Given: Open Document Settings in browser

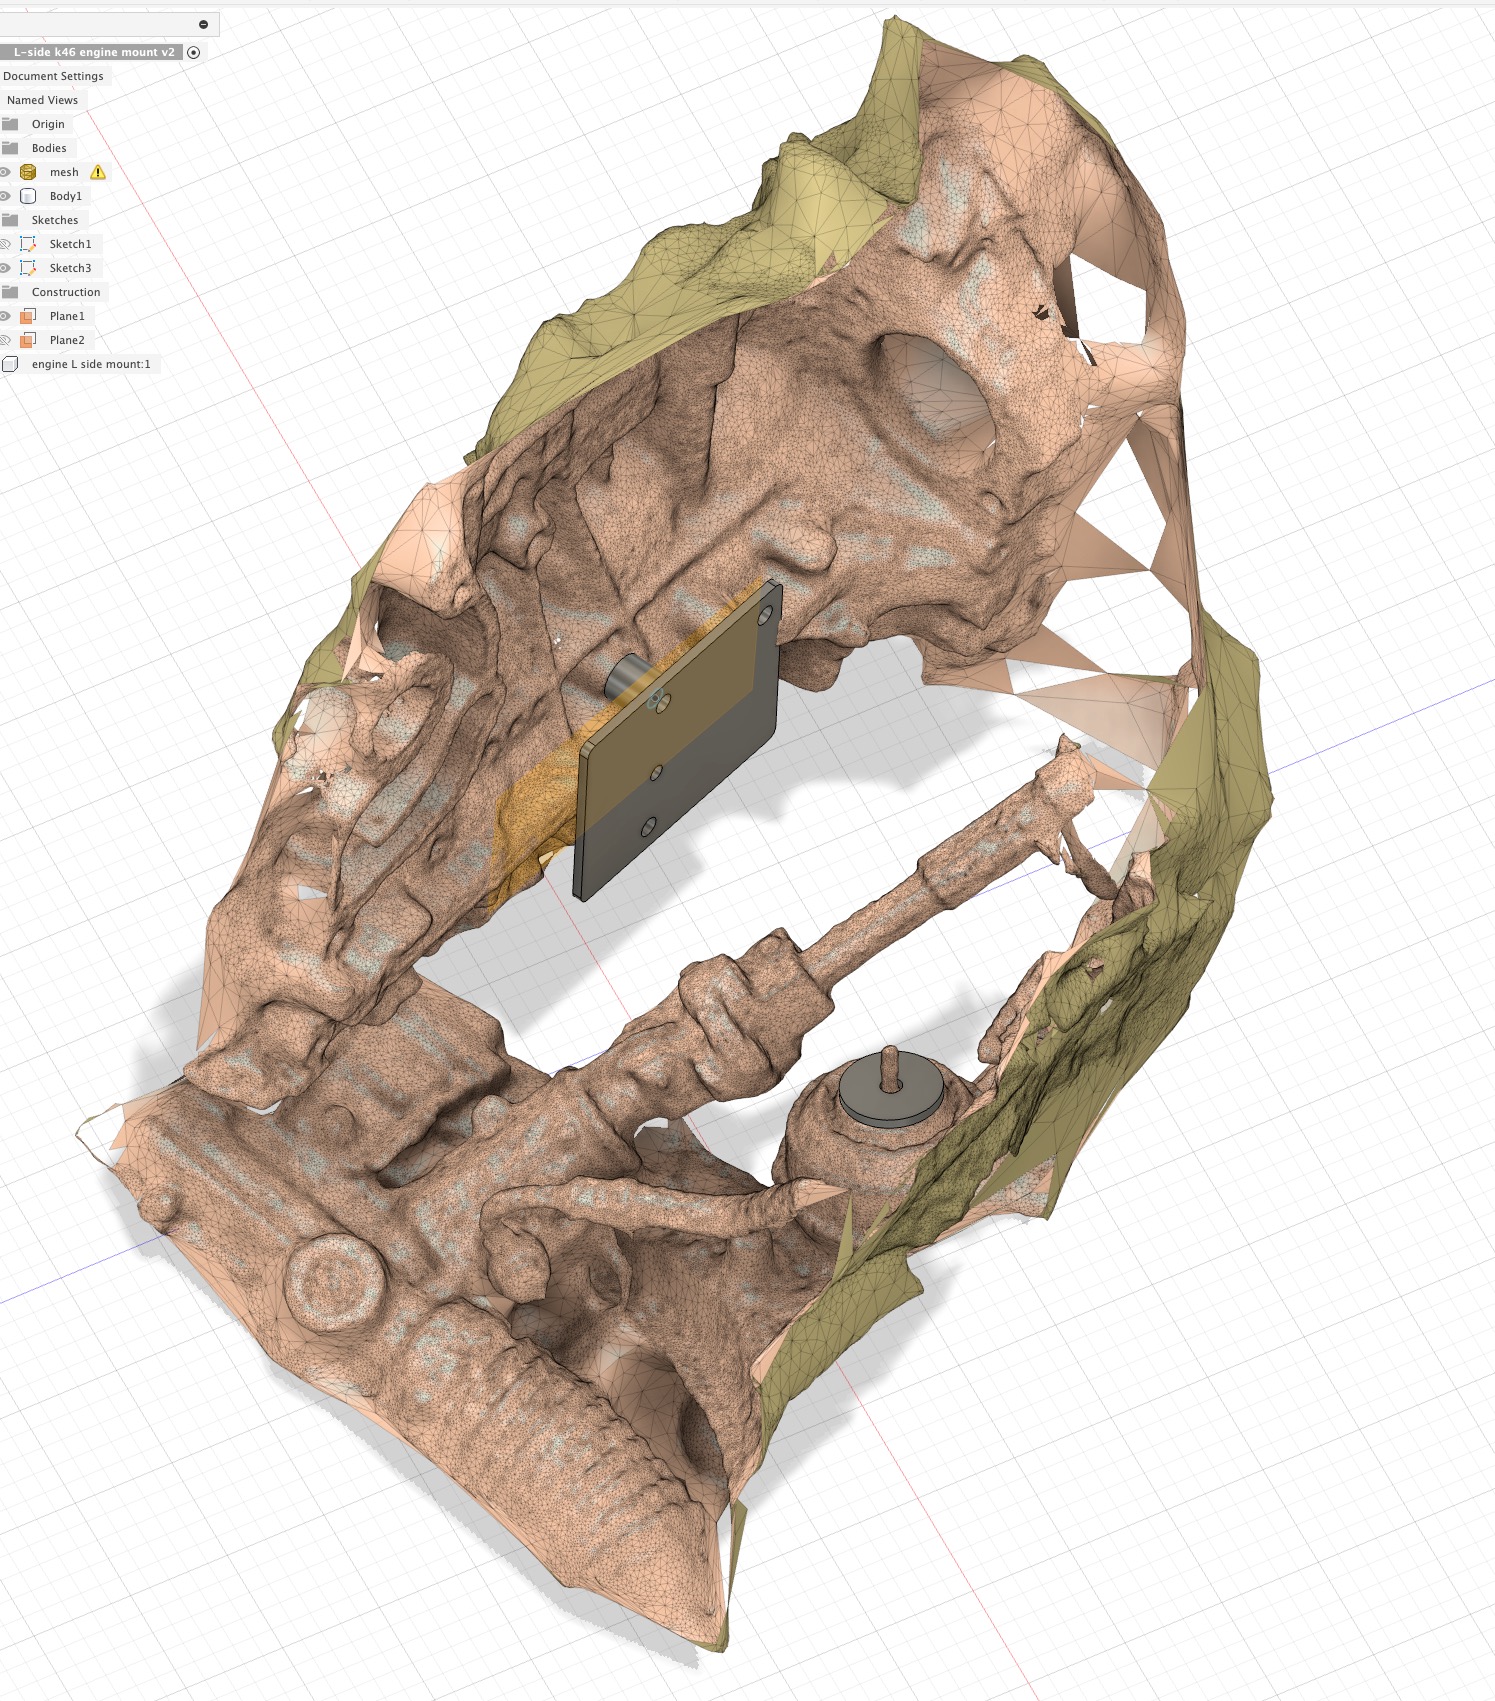Looking at the screenshot, I should coord(53,76).
